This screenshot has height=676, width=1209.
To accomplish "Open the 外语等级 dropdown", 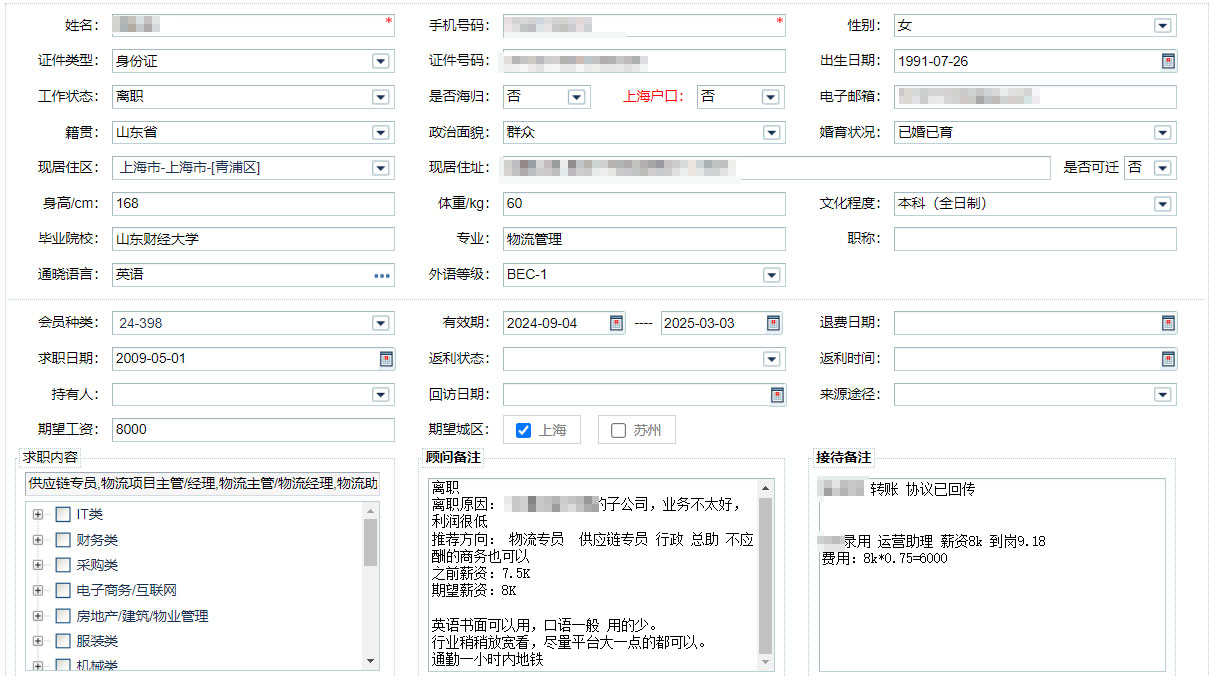I will pos(771,275).
